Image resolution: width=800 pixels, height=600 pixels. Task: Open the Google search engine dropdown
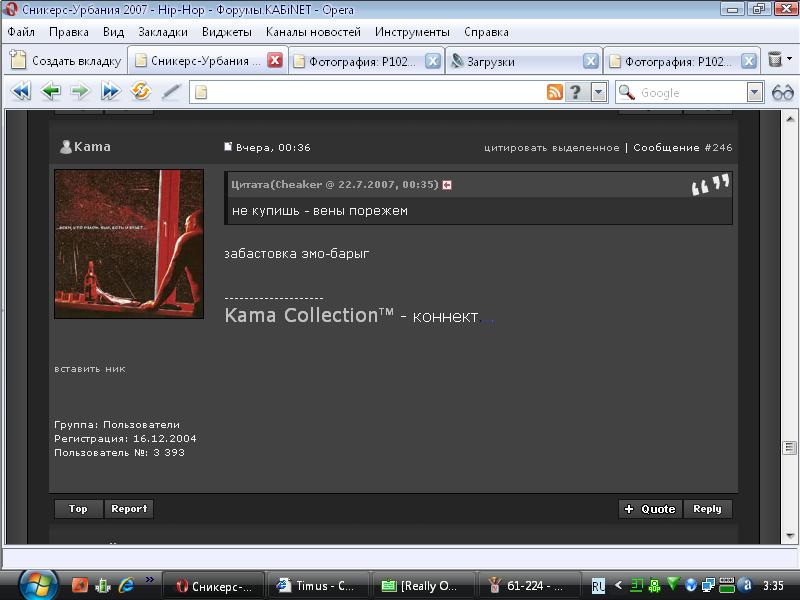pos(755,92)
